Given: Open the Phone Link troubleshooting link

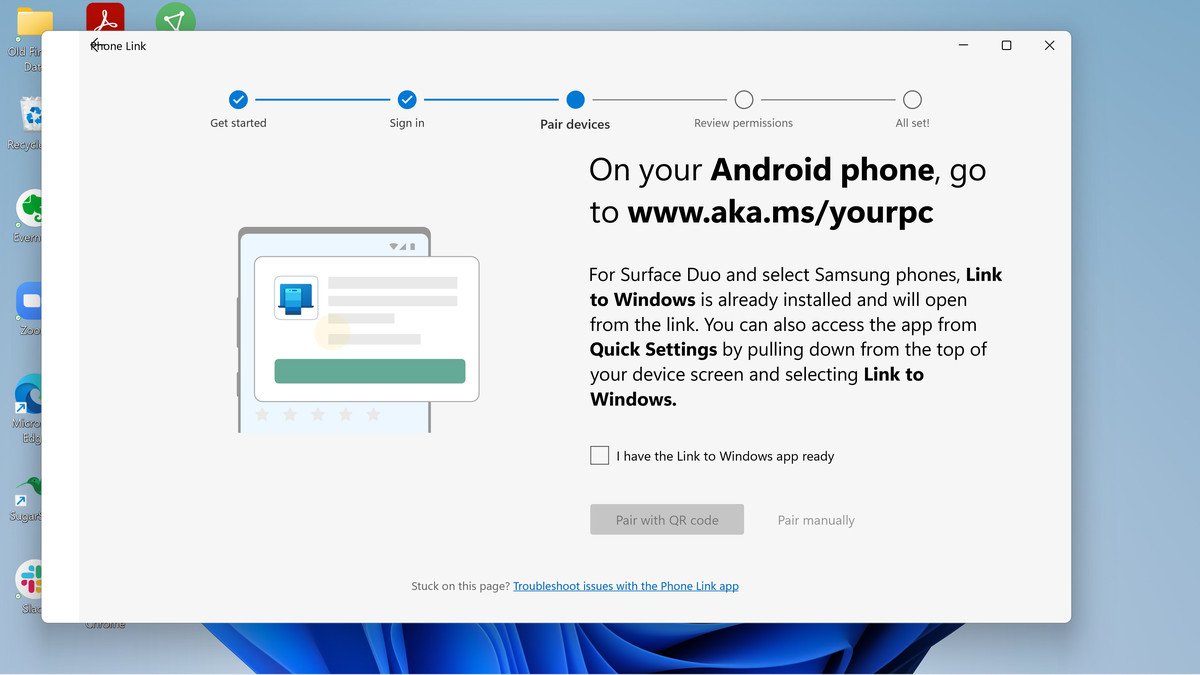Looking at the screenshot, I should click(x=626, y=586).
